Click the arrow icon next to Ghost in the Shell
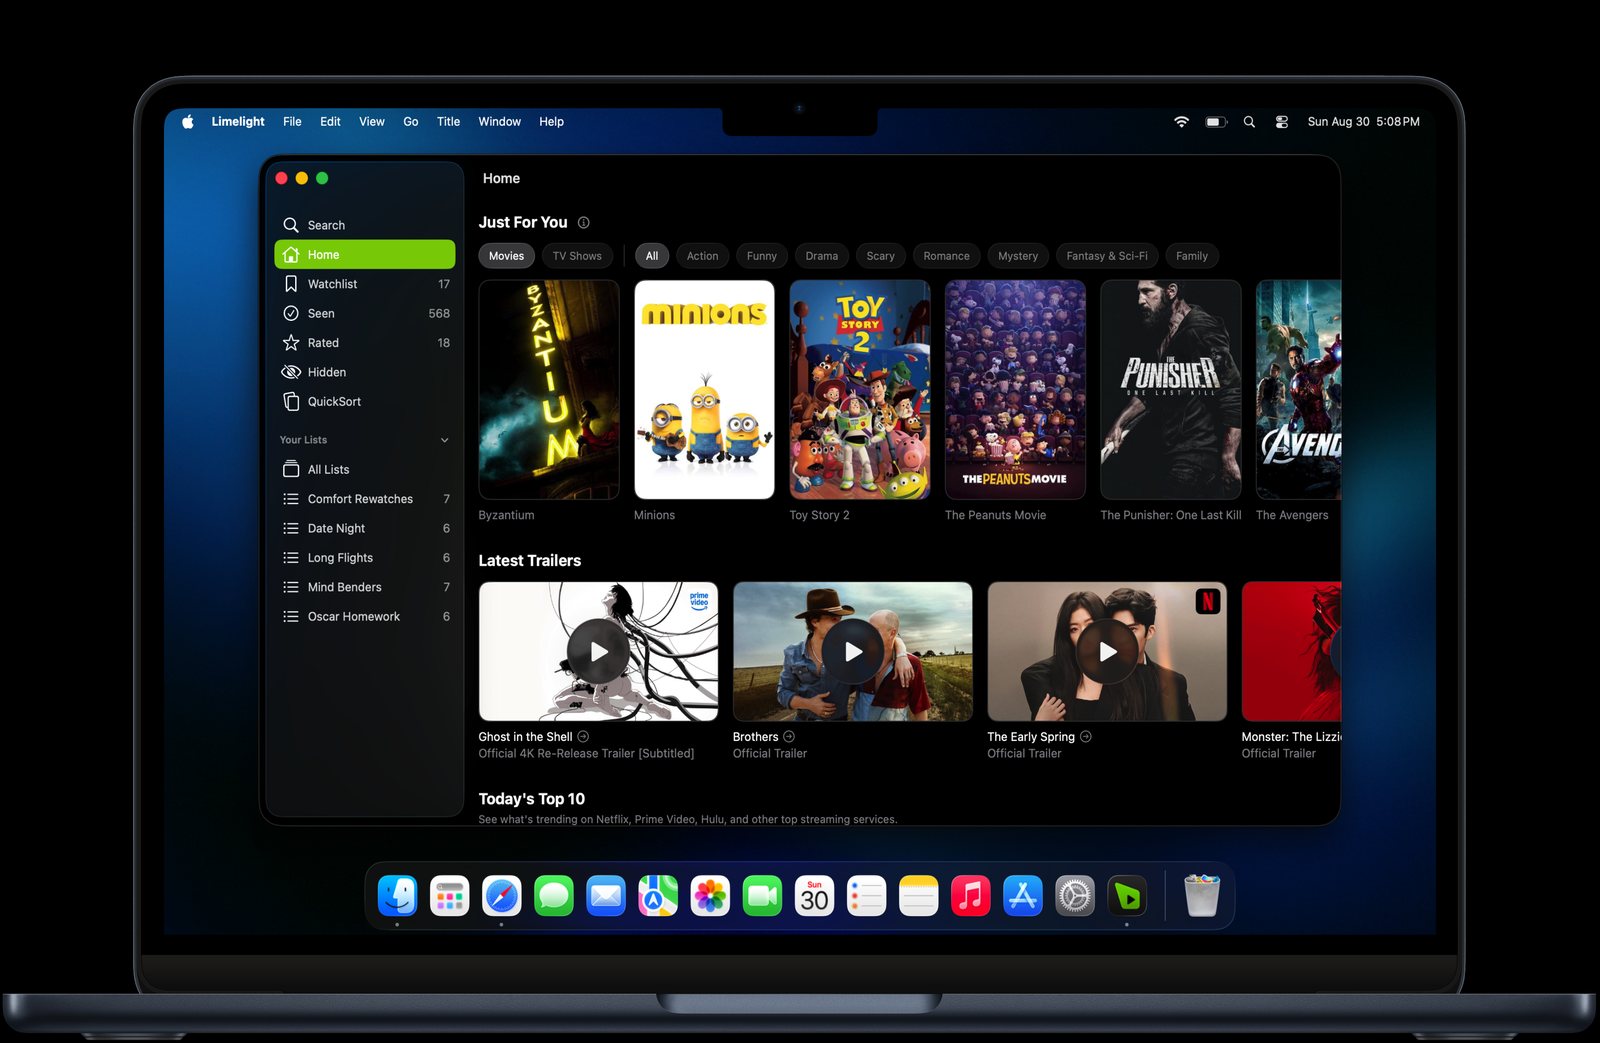This screenshot has width=1600, height=1043. [x=583, y=736]
